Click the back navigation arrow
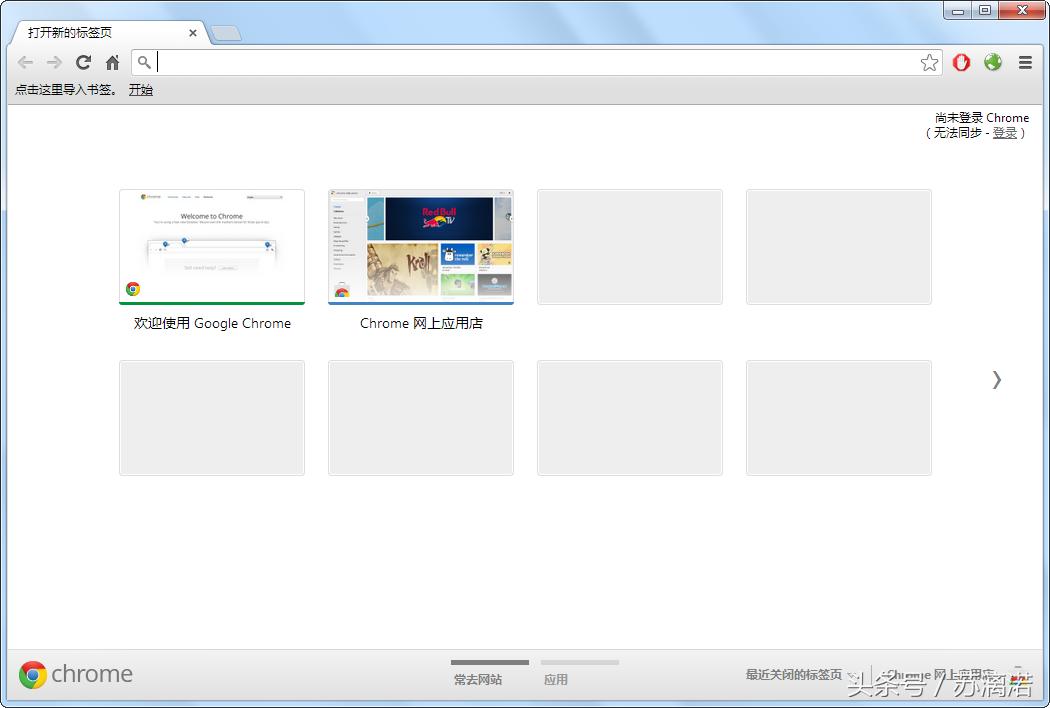This screenshot has width=1050, height=708. tap(26, 62)
